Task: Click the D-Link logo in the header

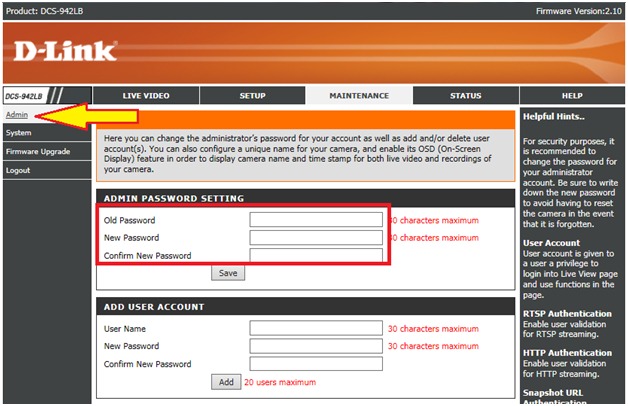Action: tap(64, 50)
